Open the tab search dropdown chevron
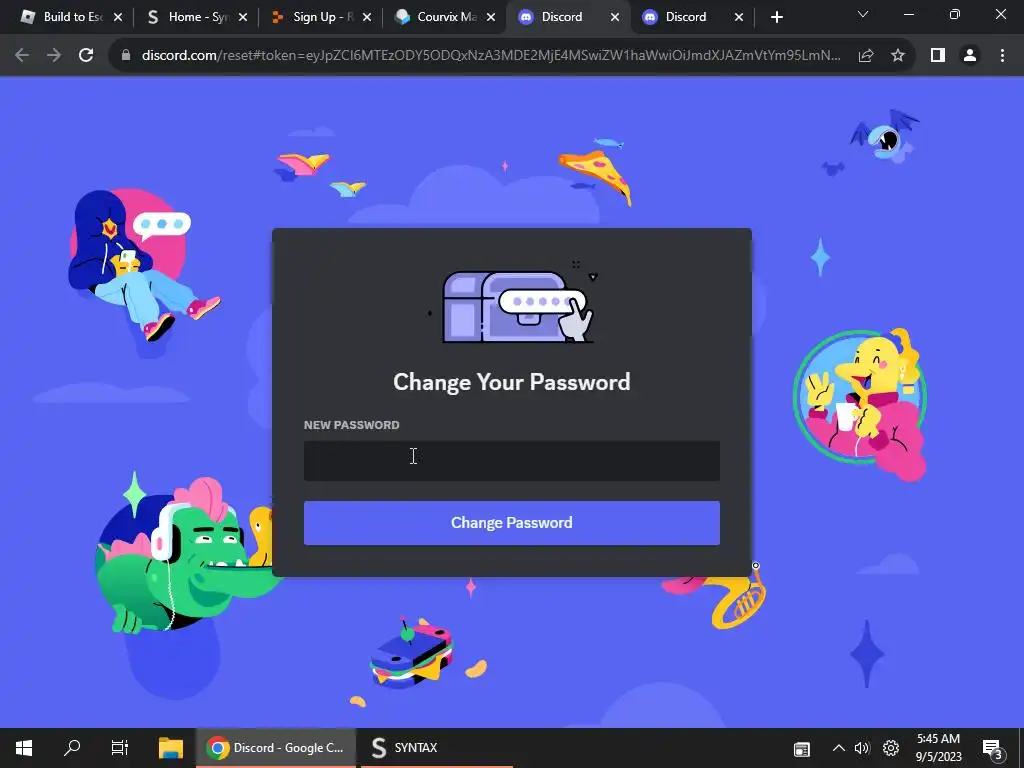The width and height of the screenshot is (1024, 768). (863, 14)
